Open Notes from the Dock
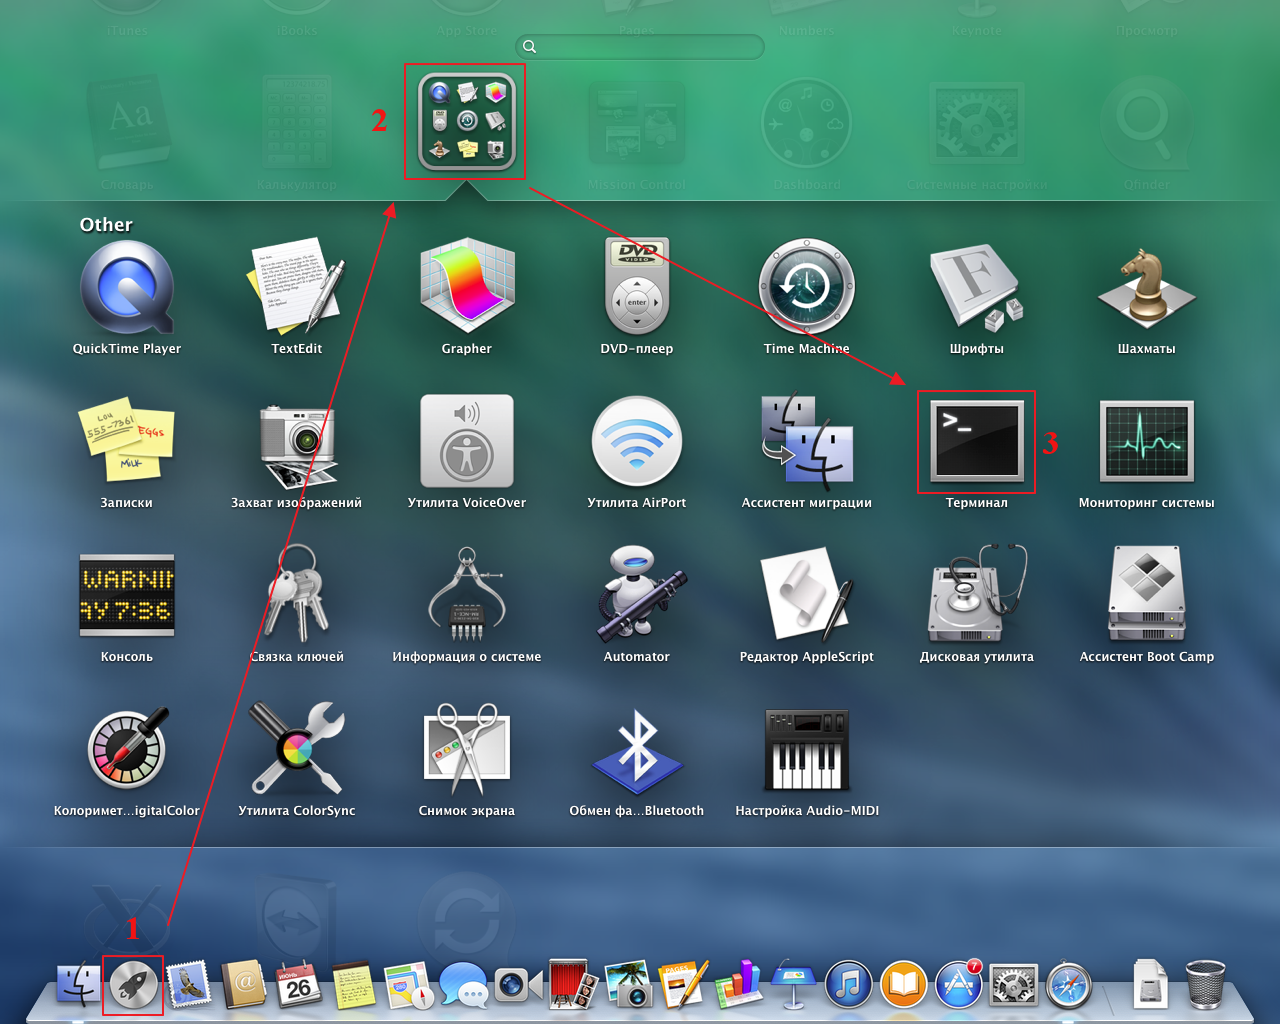 353,985
